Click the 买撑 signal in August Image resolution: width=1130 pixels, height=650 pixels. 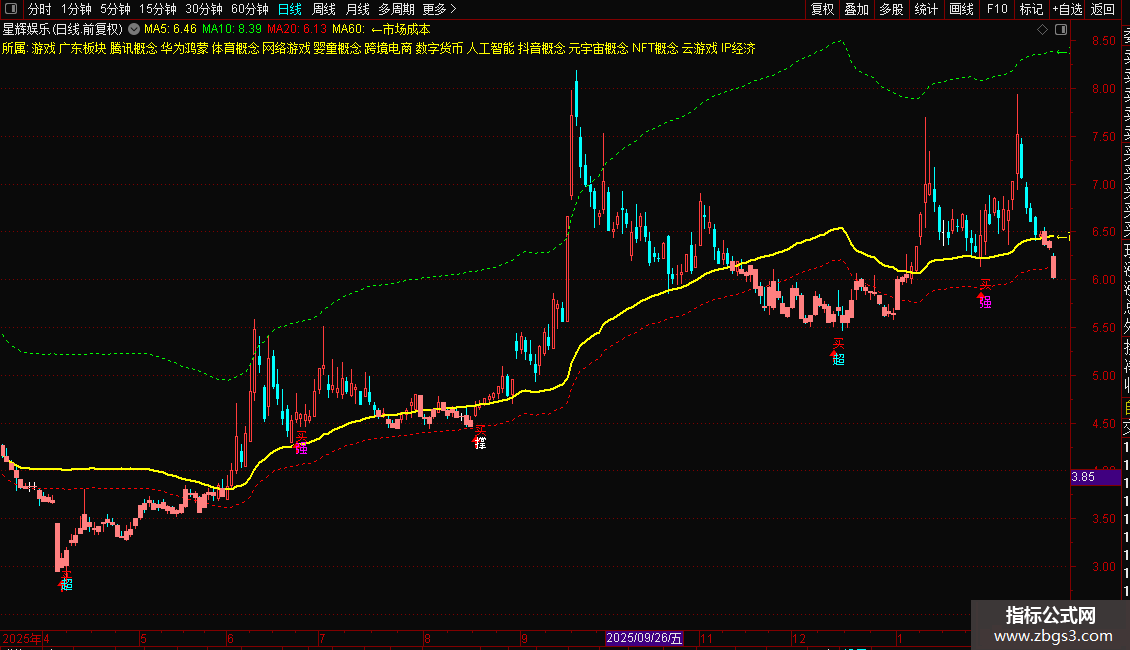tap(480, 437)
